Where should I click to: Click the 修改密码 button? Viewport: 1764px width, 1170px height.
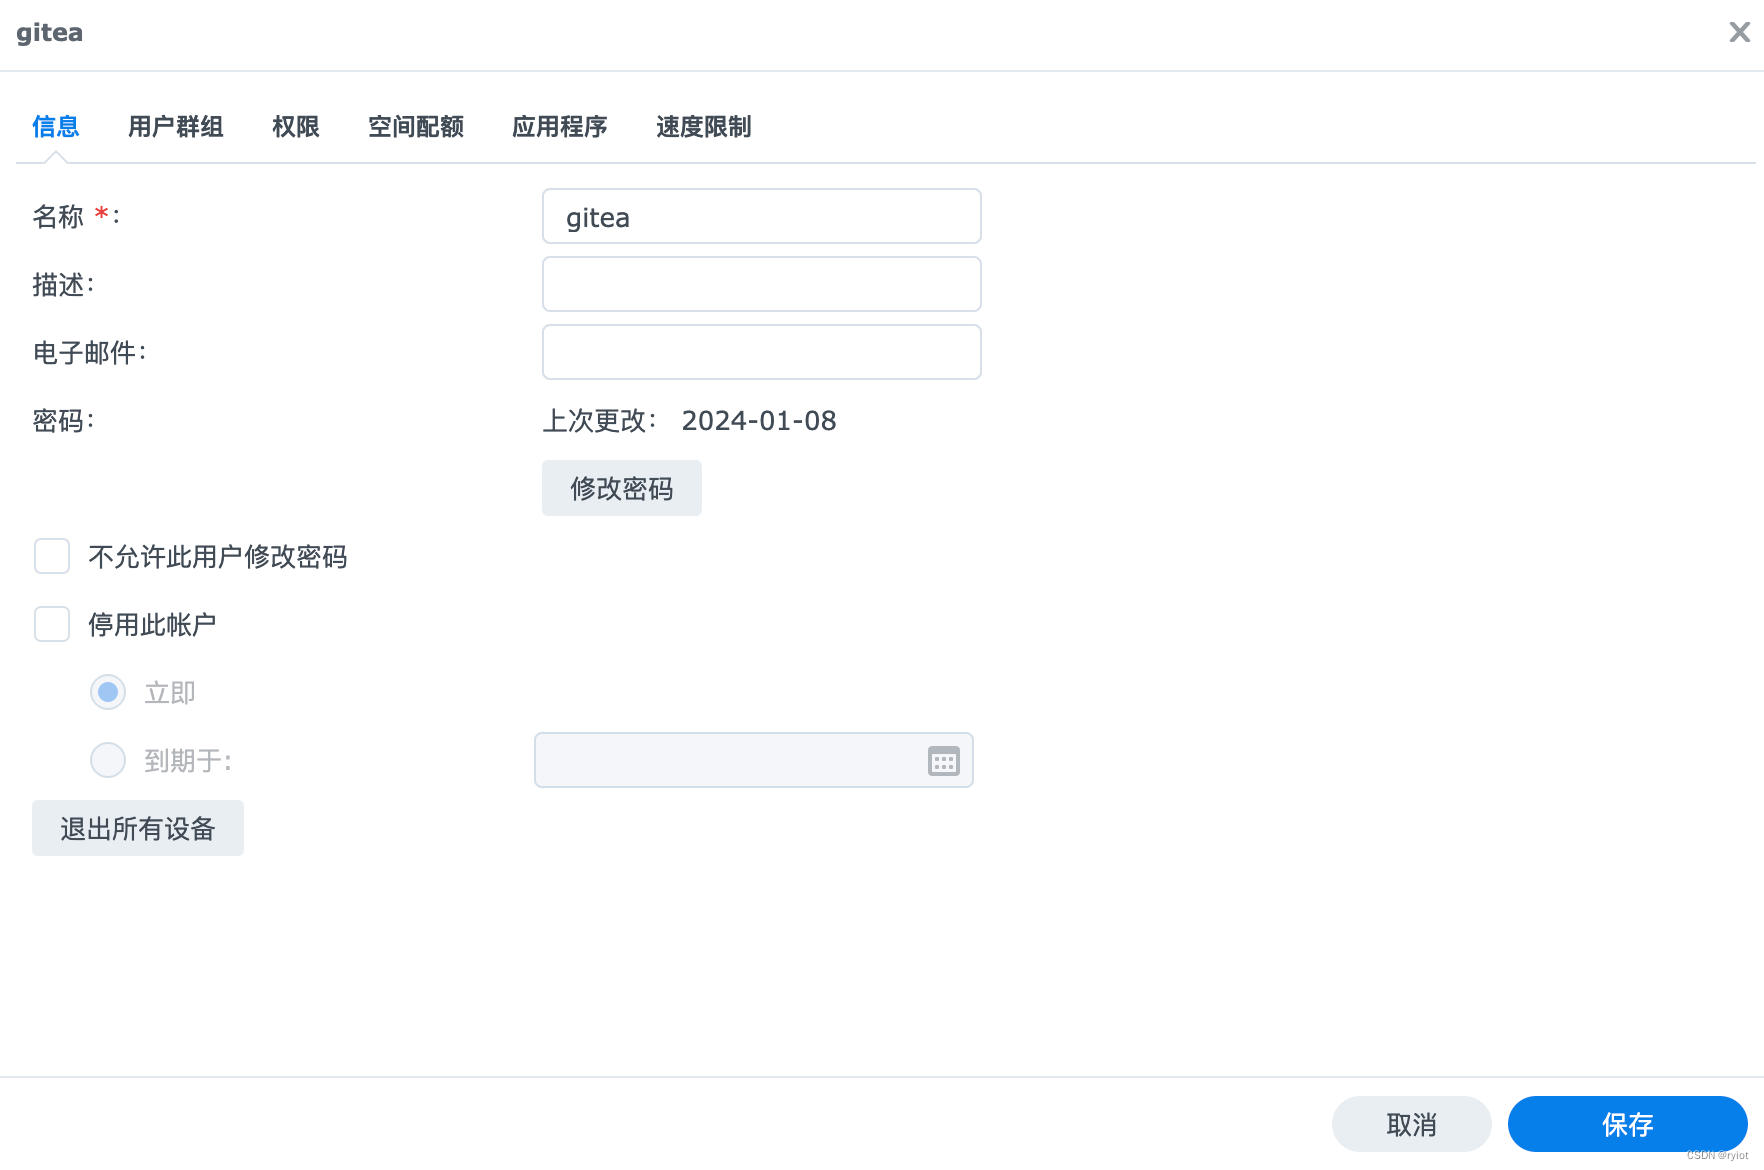click(x=622, y=488)
